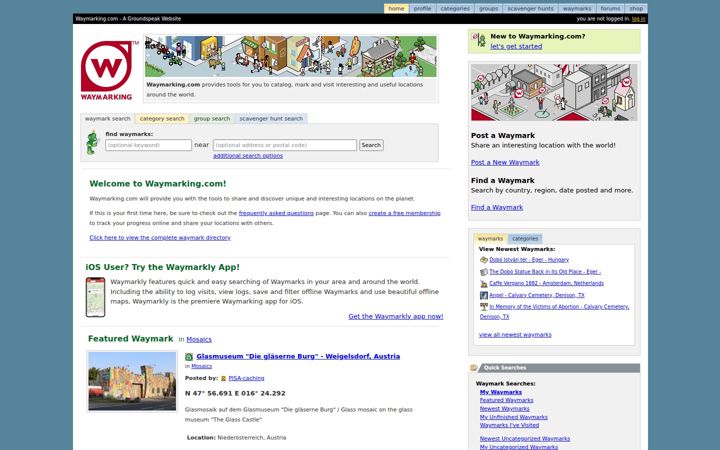Open the profile tab
720x450 pixels.
pos(422,8)
